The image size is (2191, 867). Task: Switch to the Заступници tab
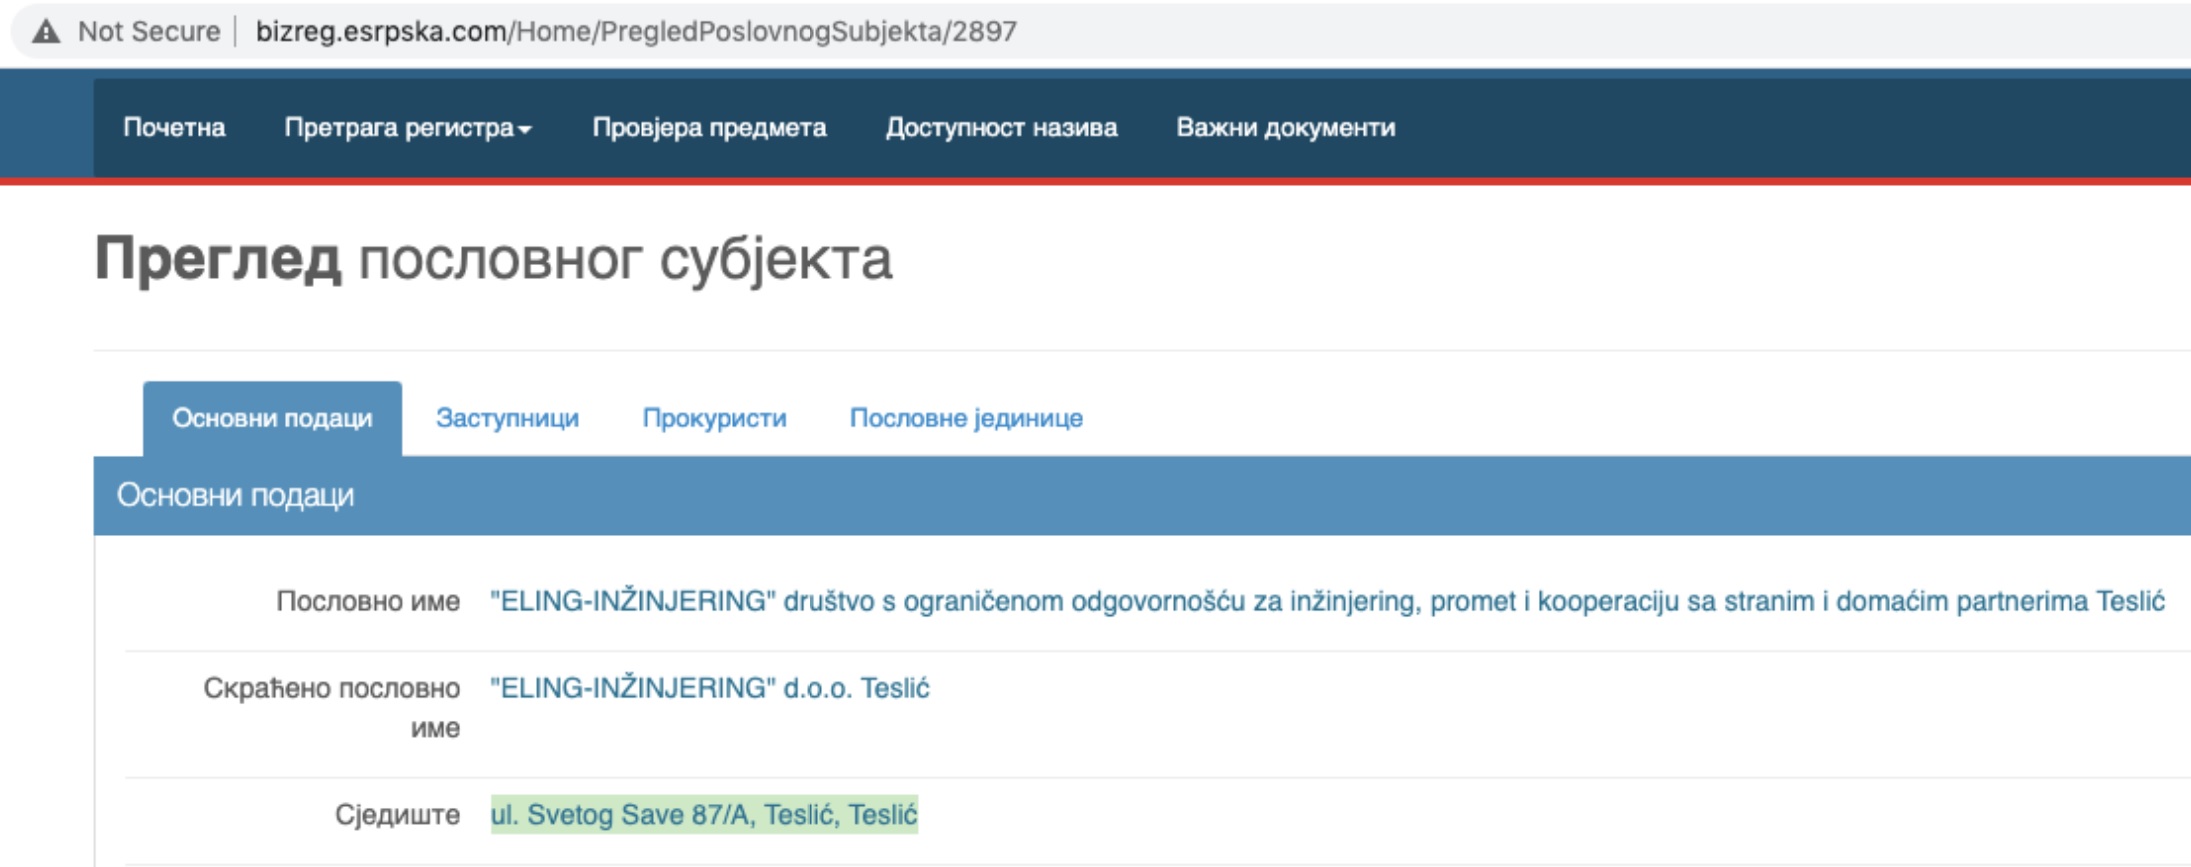coord(507,418)
